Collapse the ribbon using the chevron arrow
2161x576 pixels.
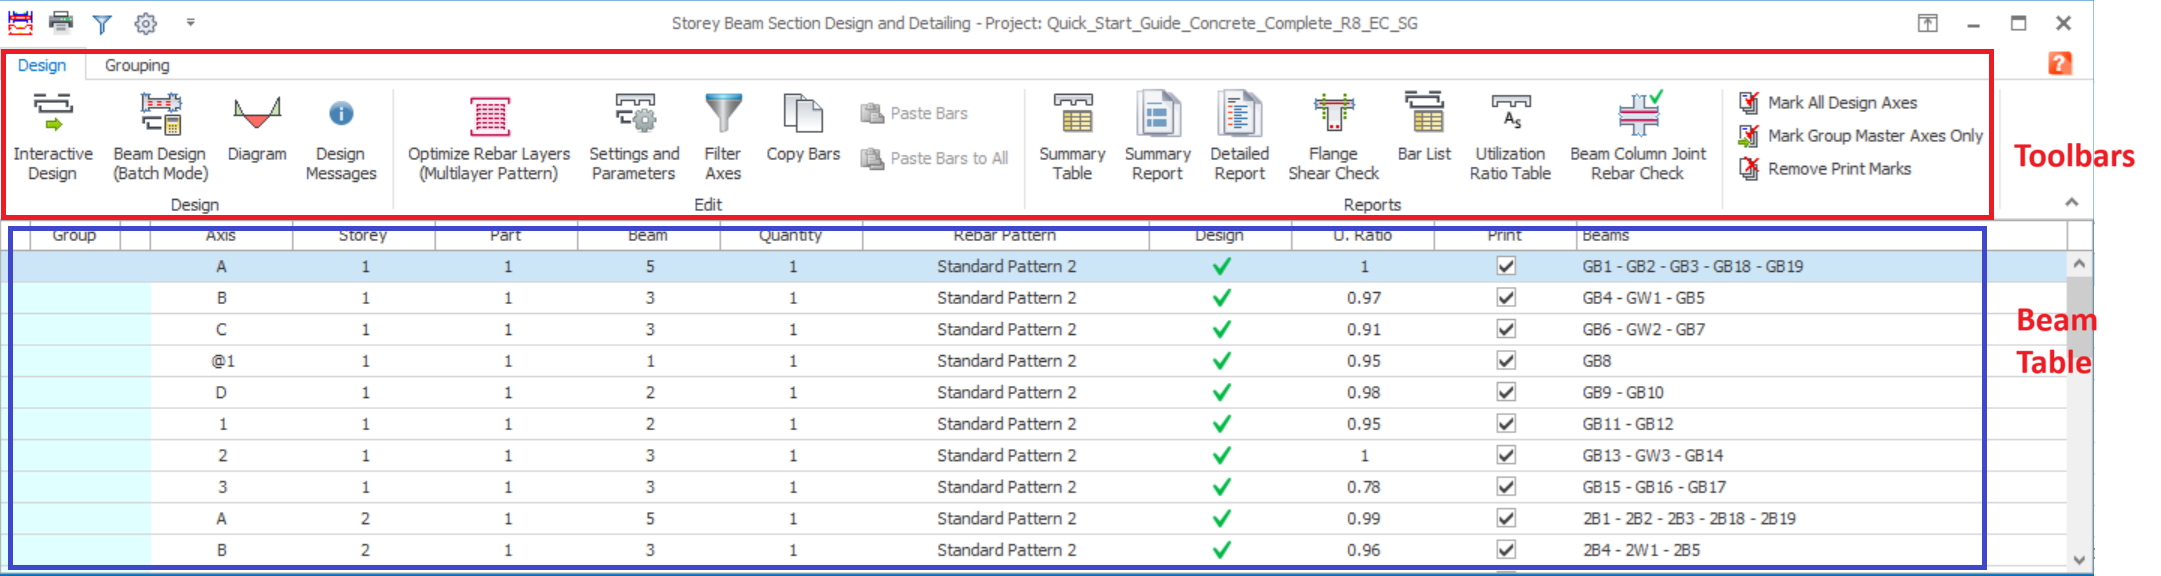[x=2072, y=203]
